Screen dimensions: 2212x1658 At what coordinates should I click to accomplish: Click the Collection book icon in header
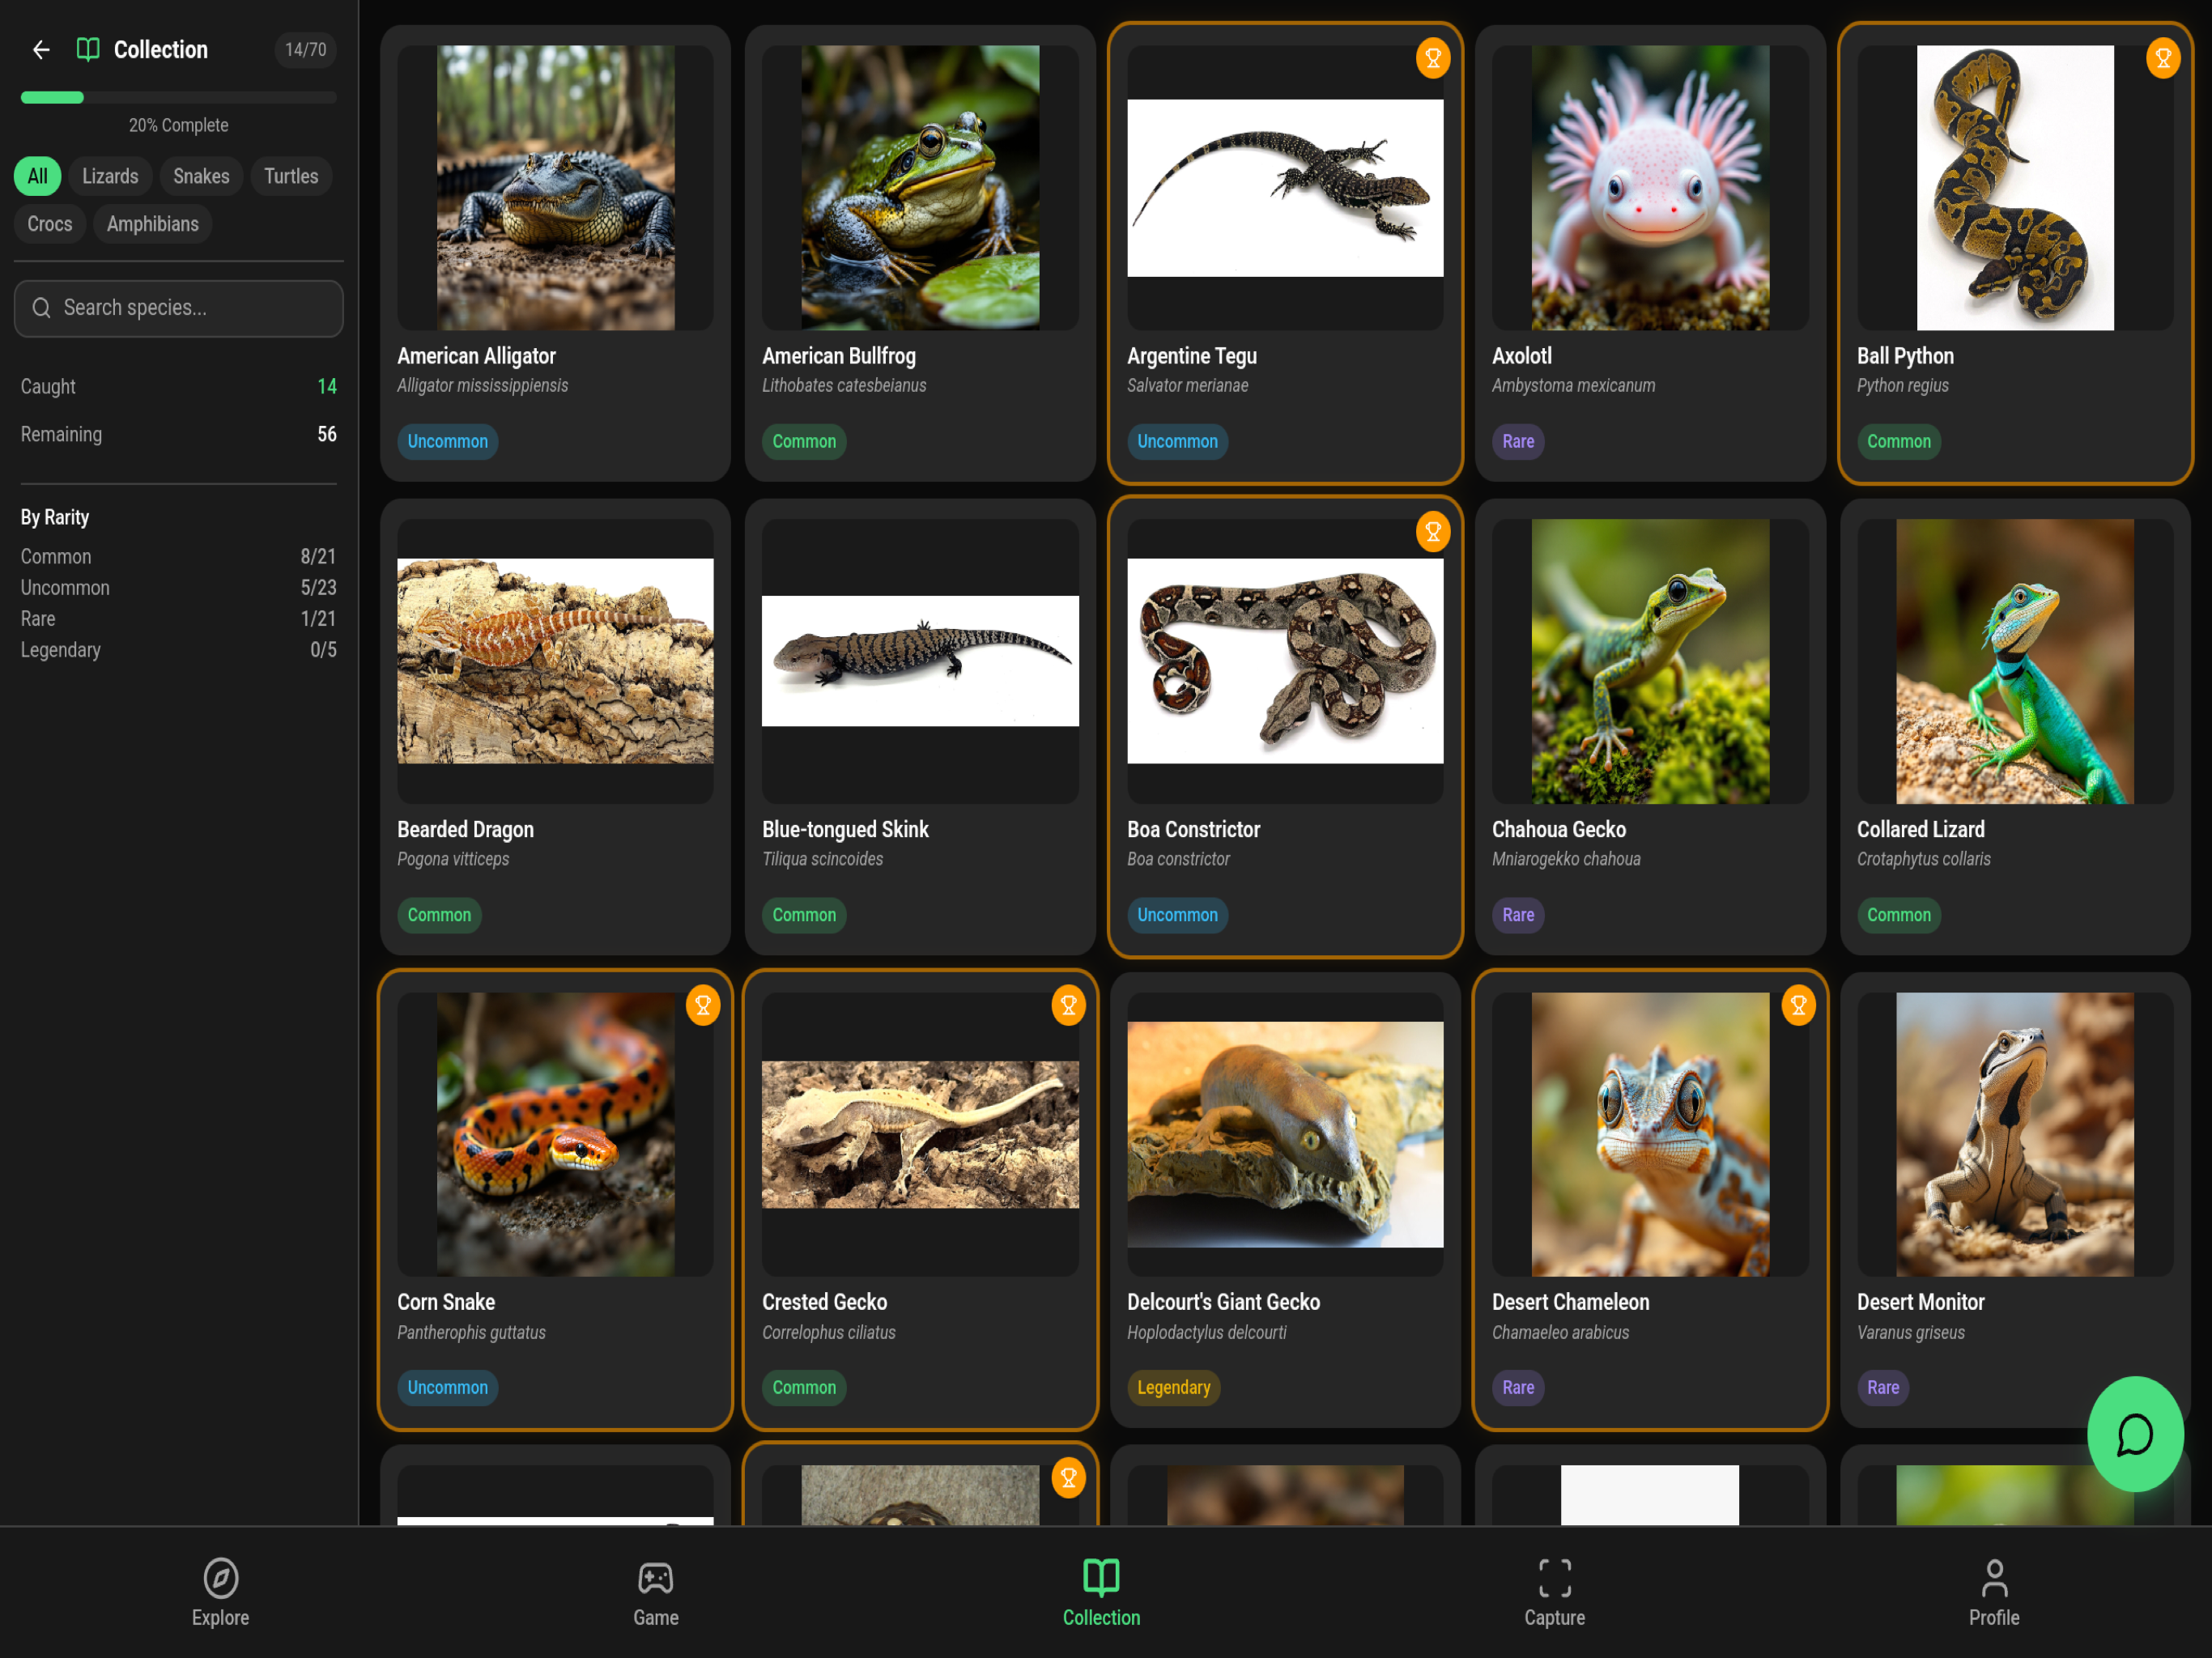click(88, 49)
